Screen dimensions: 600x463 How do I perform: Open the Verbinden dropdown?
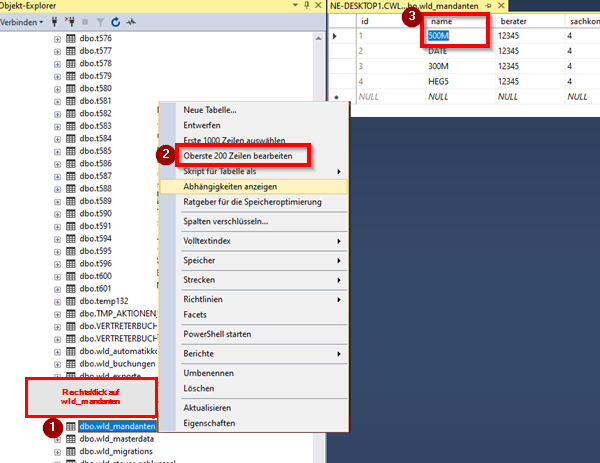pyautogui.click(x=22, y=20)
